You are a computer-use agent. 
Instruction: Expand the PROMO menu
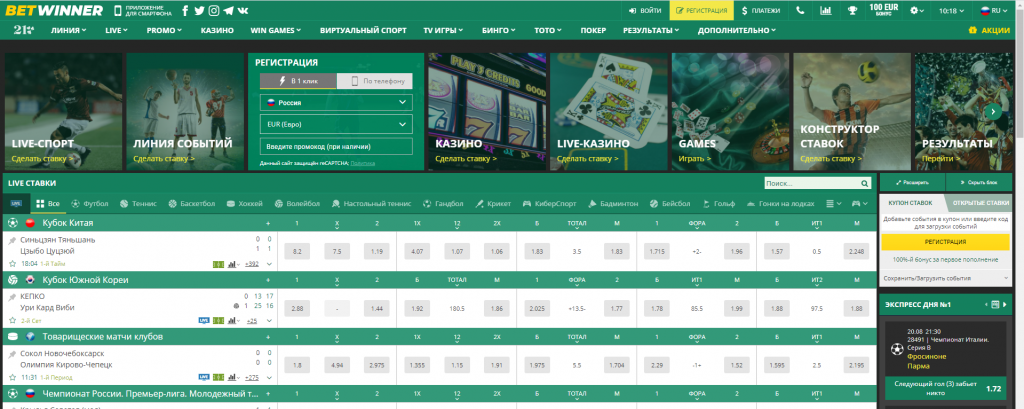tap(165, 30)
